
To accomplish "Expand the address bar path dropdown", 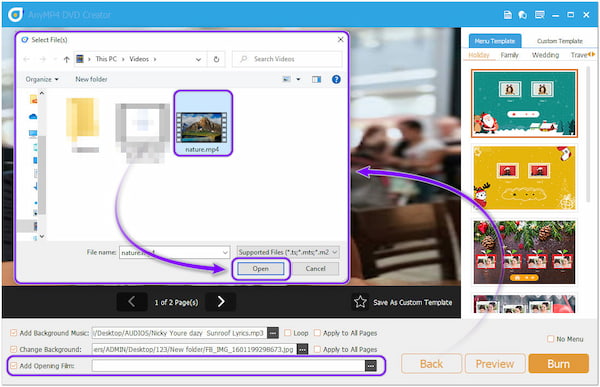I will [x=198, y=59].
